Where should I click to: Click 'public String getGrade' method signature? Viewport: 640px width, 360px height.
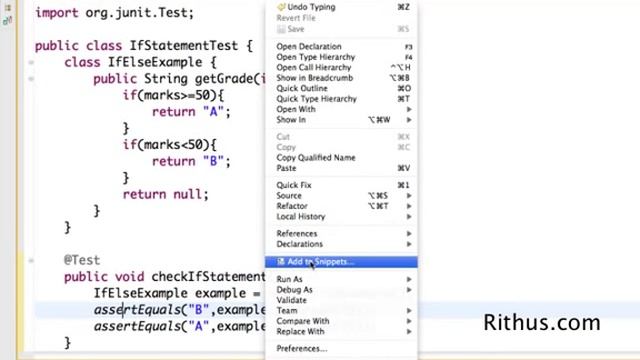pyautogui.click(x=179, y=79)
